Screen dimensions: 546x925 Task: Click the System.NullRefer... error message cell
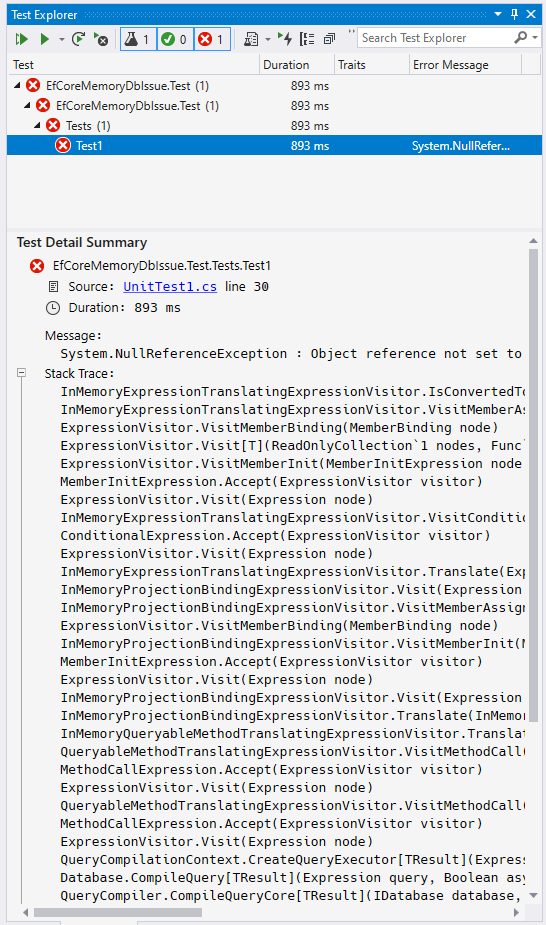(461, 146)
